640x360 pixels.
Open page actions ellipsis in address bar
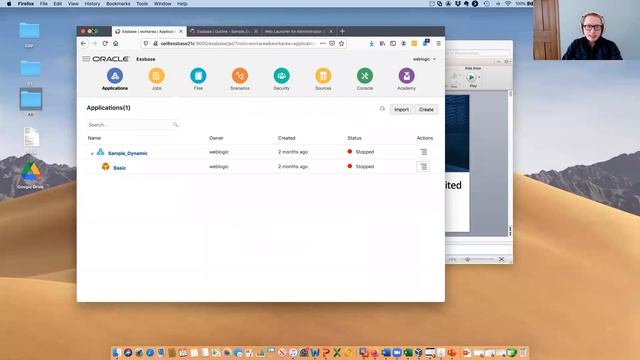click(322, 43)
